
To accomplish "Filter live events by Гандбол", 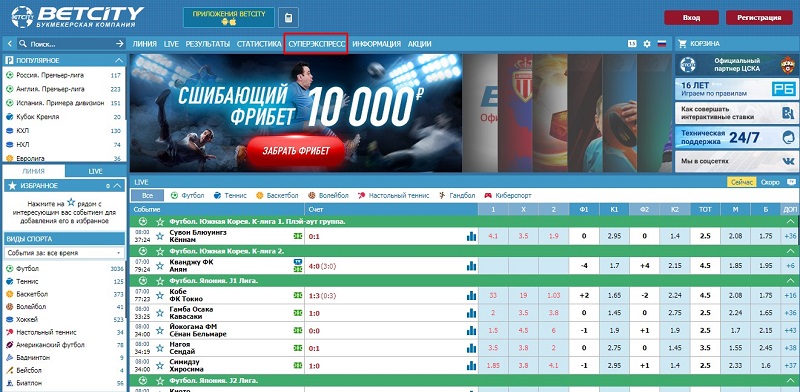I will click(457, 195).
